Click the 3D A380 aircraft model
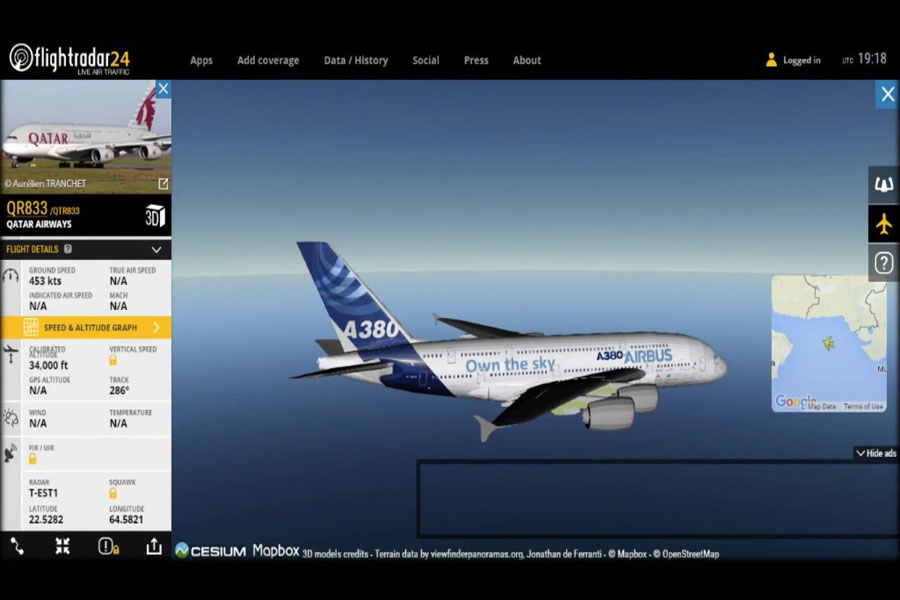900x600 pixels. pyautogui.click(x=508, y=350)
